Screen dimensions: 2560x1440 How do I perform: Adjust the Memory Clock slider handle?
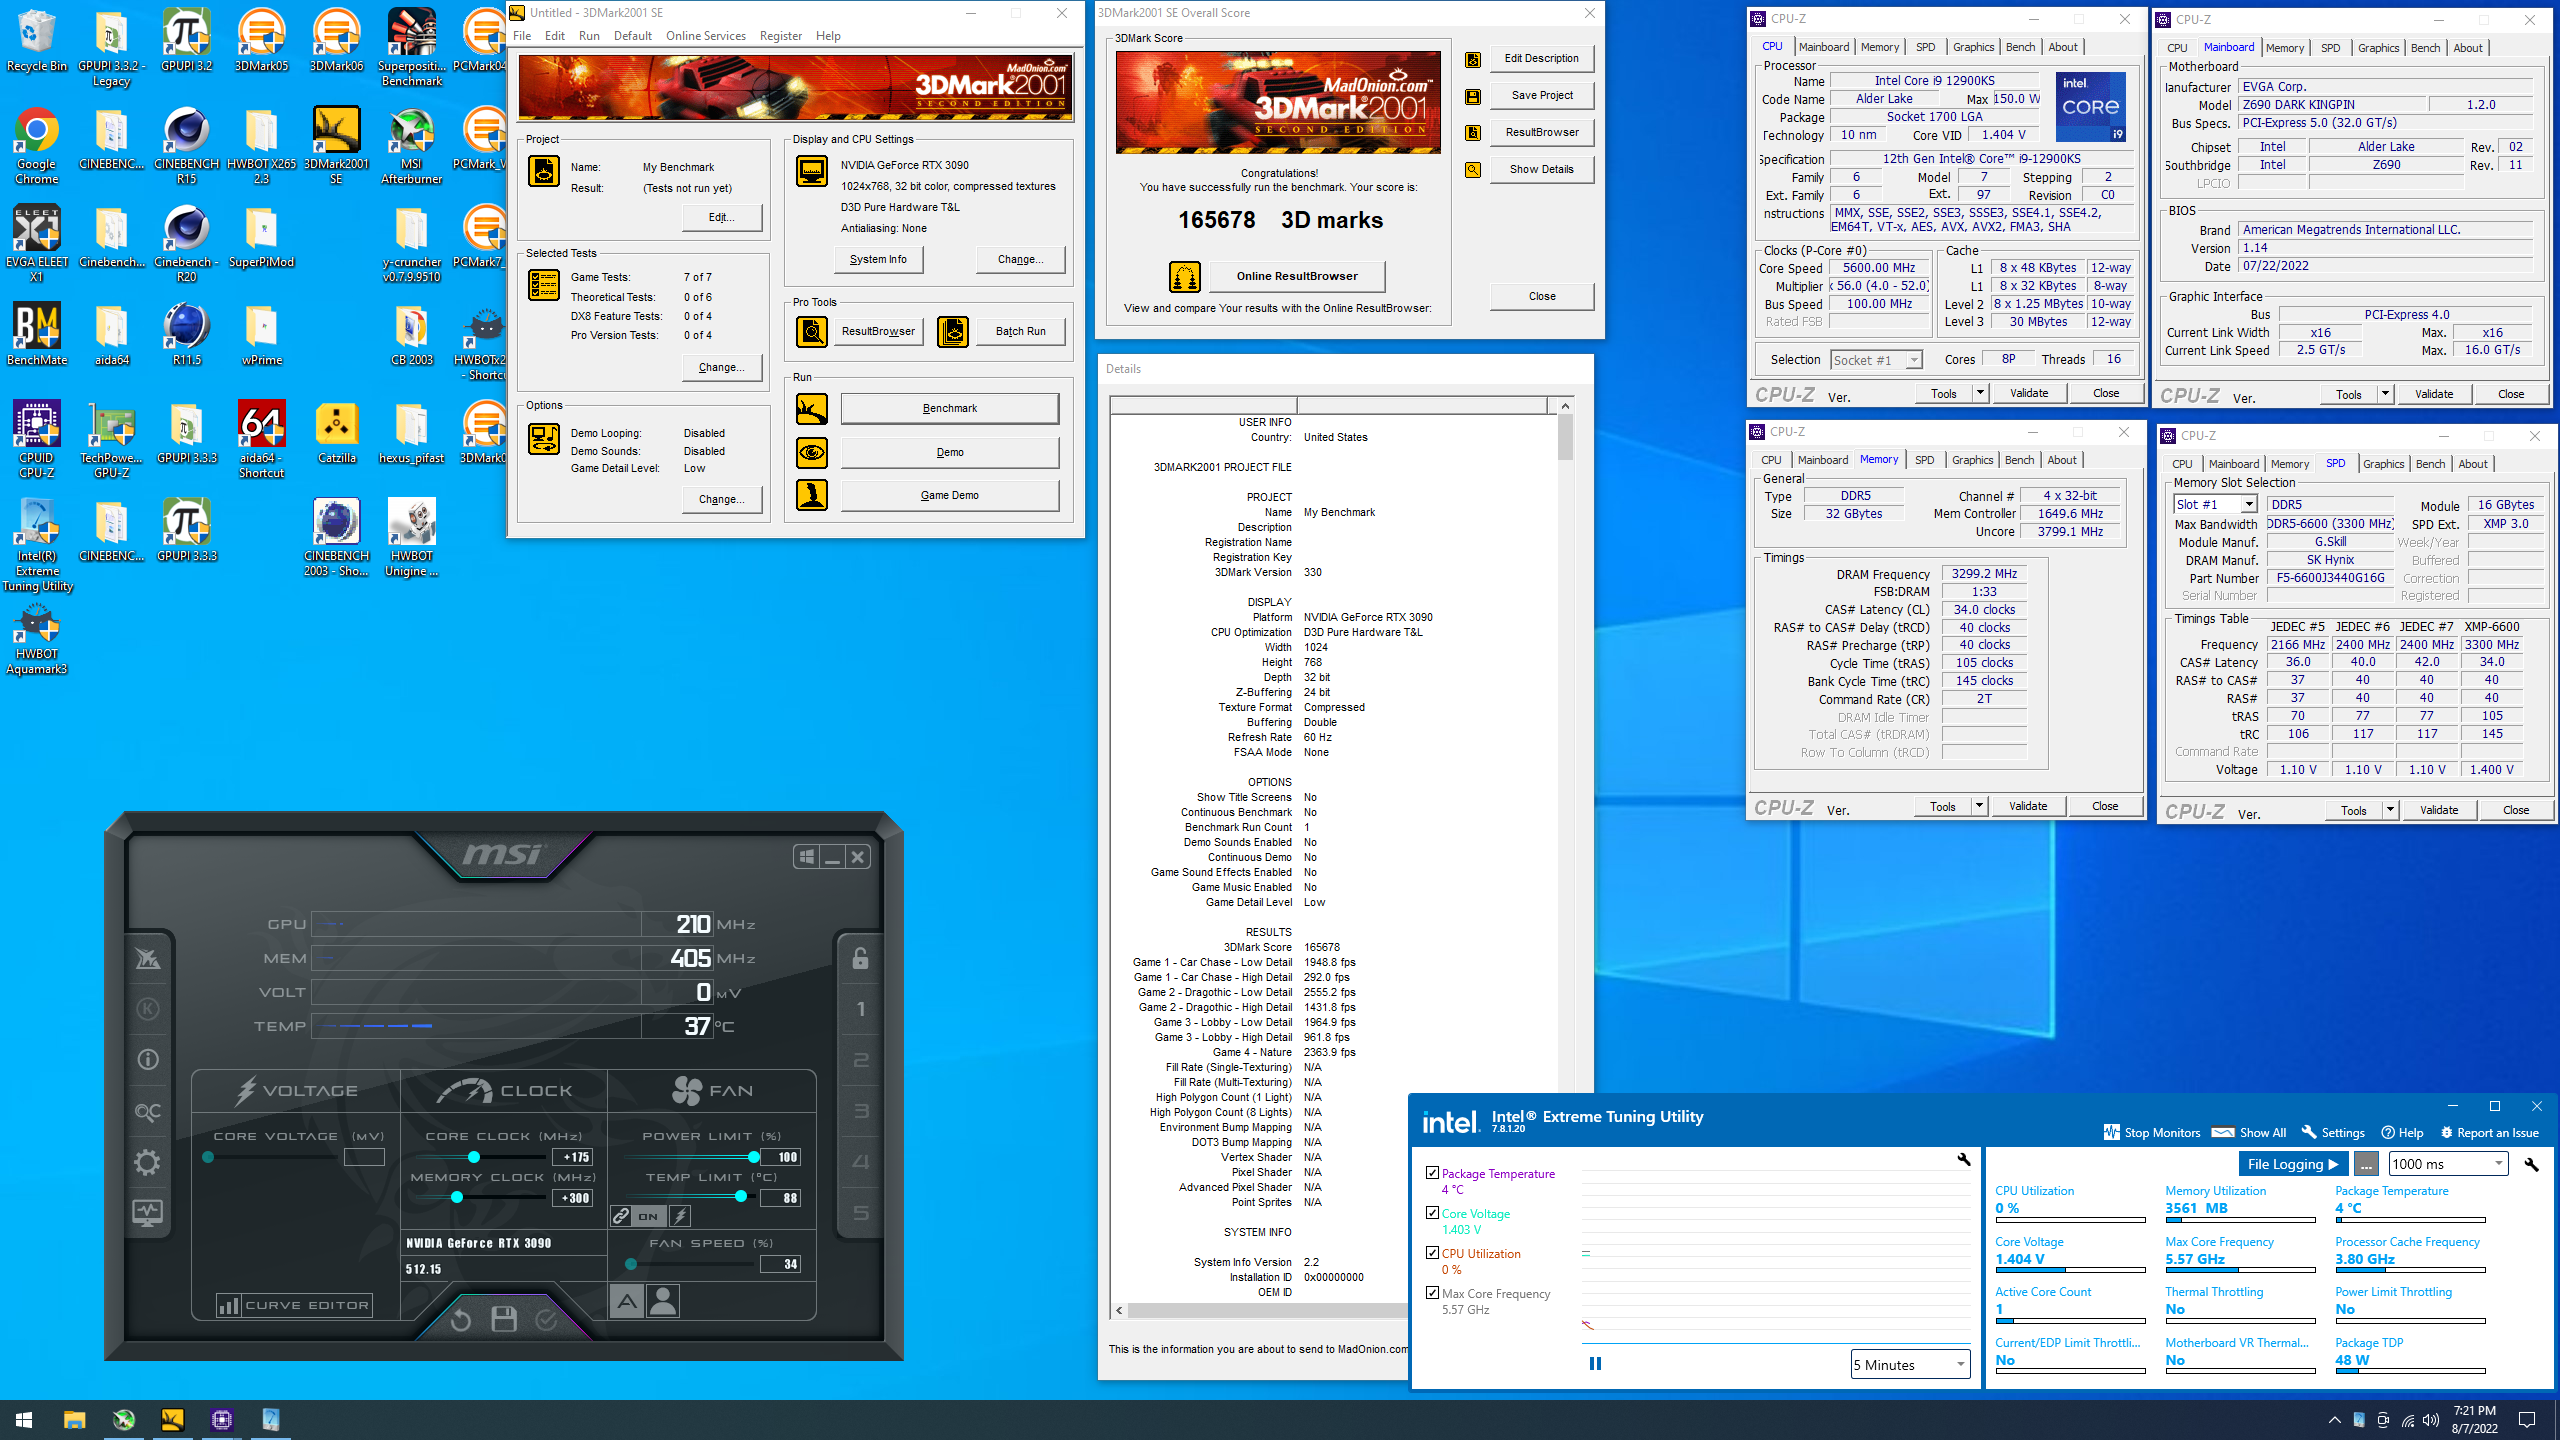click(x=457, y=1198)
